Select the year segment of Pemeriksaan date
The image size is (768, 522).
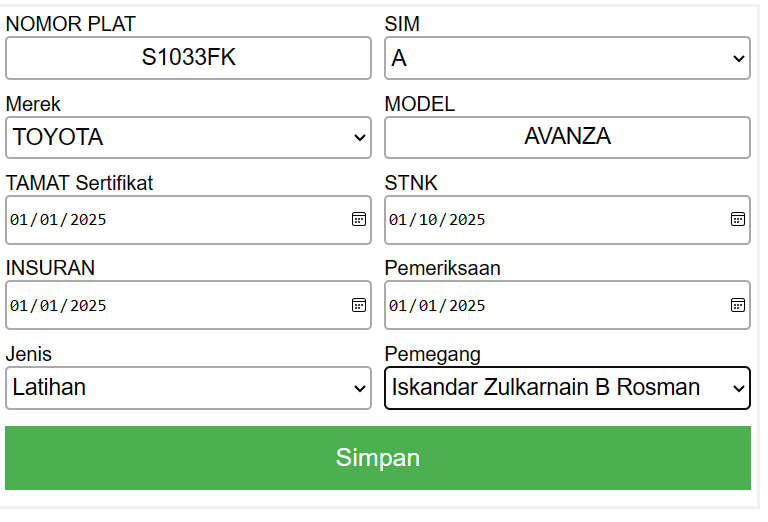pos(466,306)
